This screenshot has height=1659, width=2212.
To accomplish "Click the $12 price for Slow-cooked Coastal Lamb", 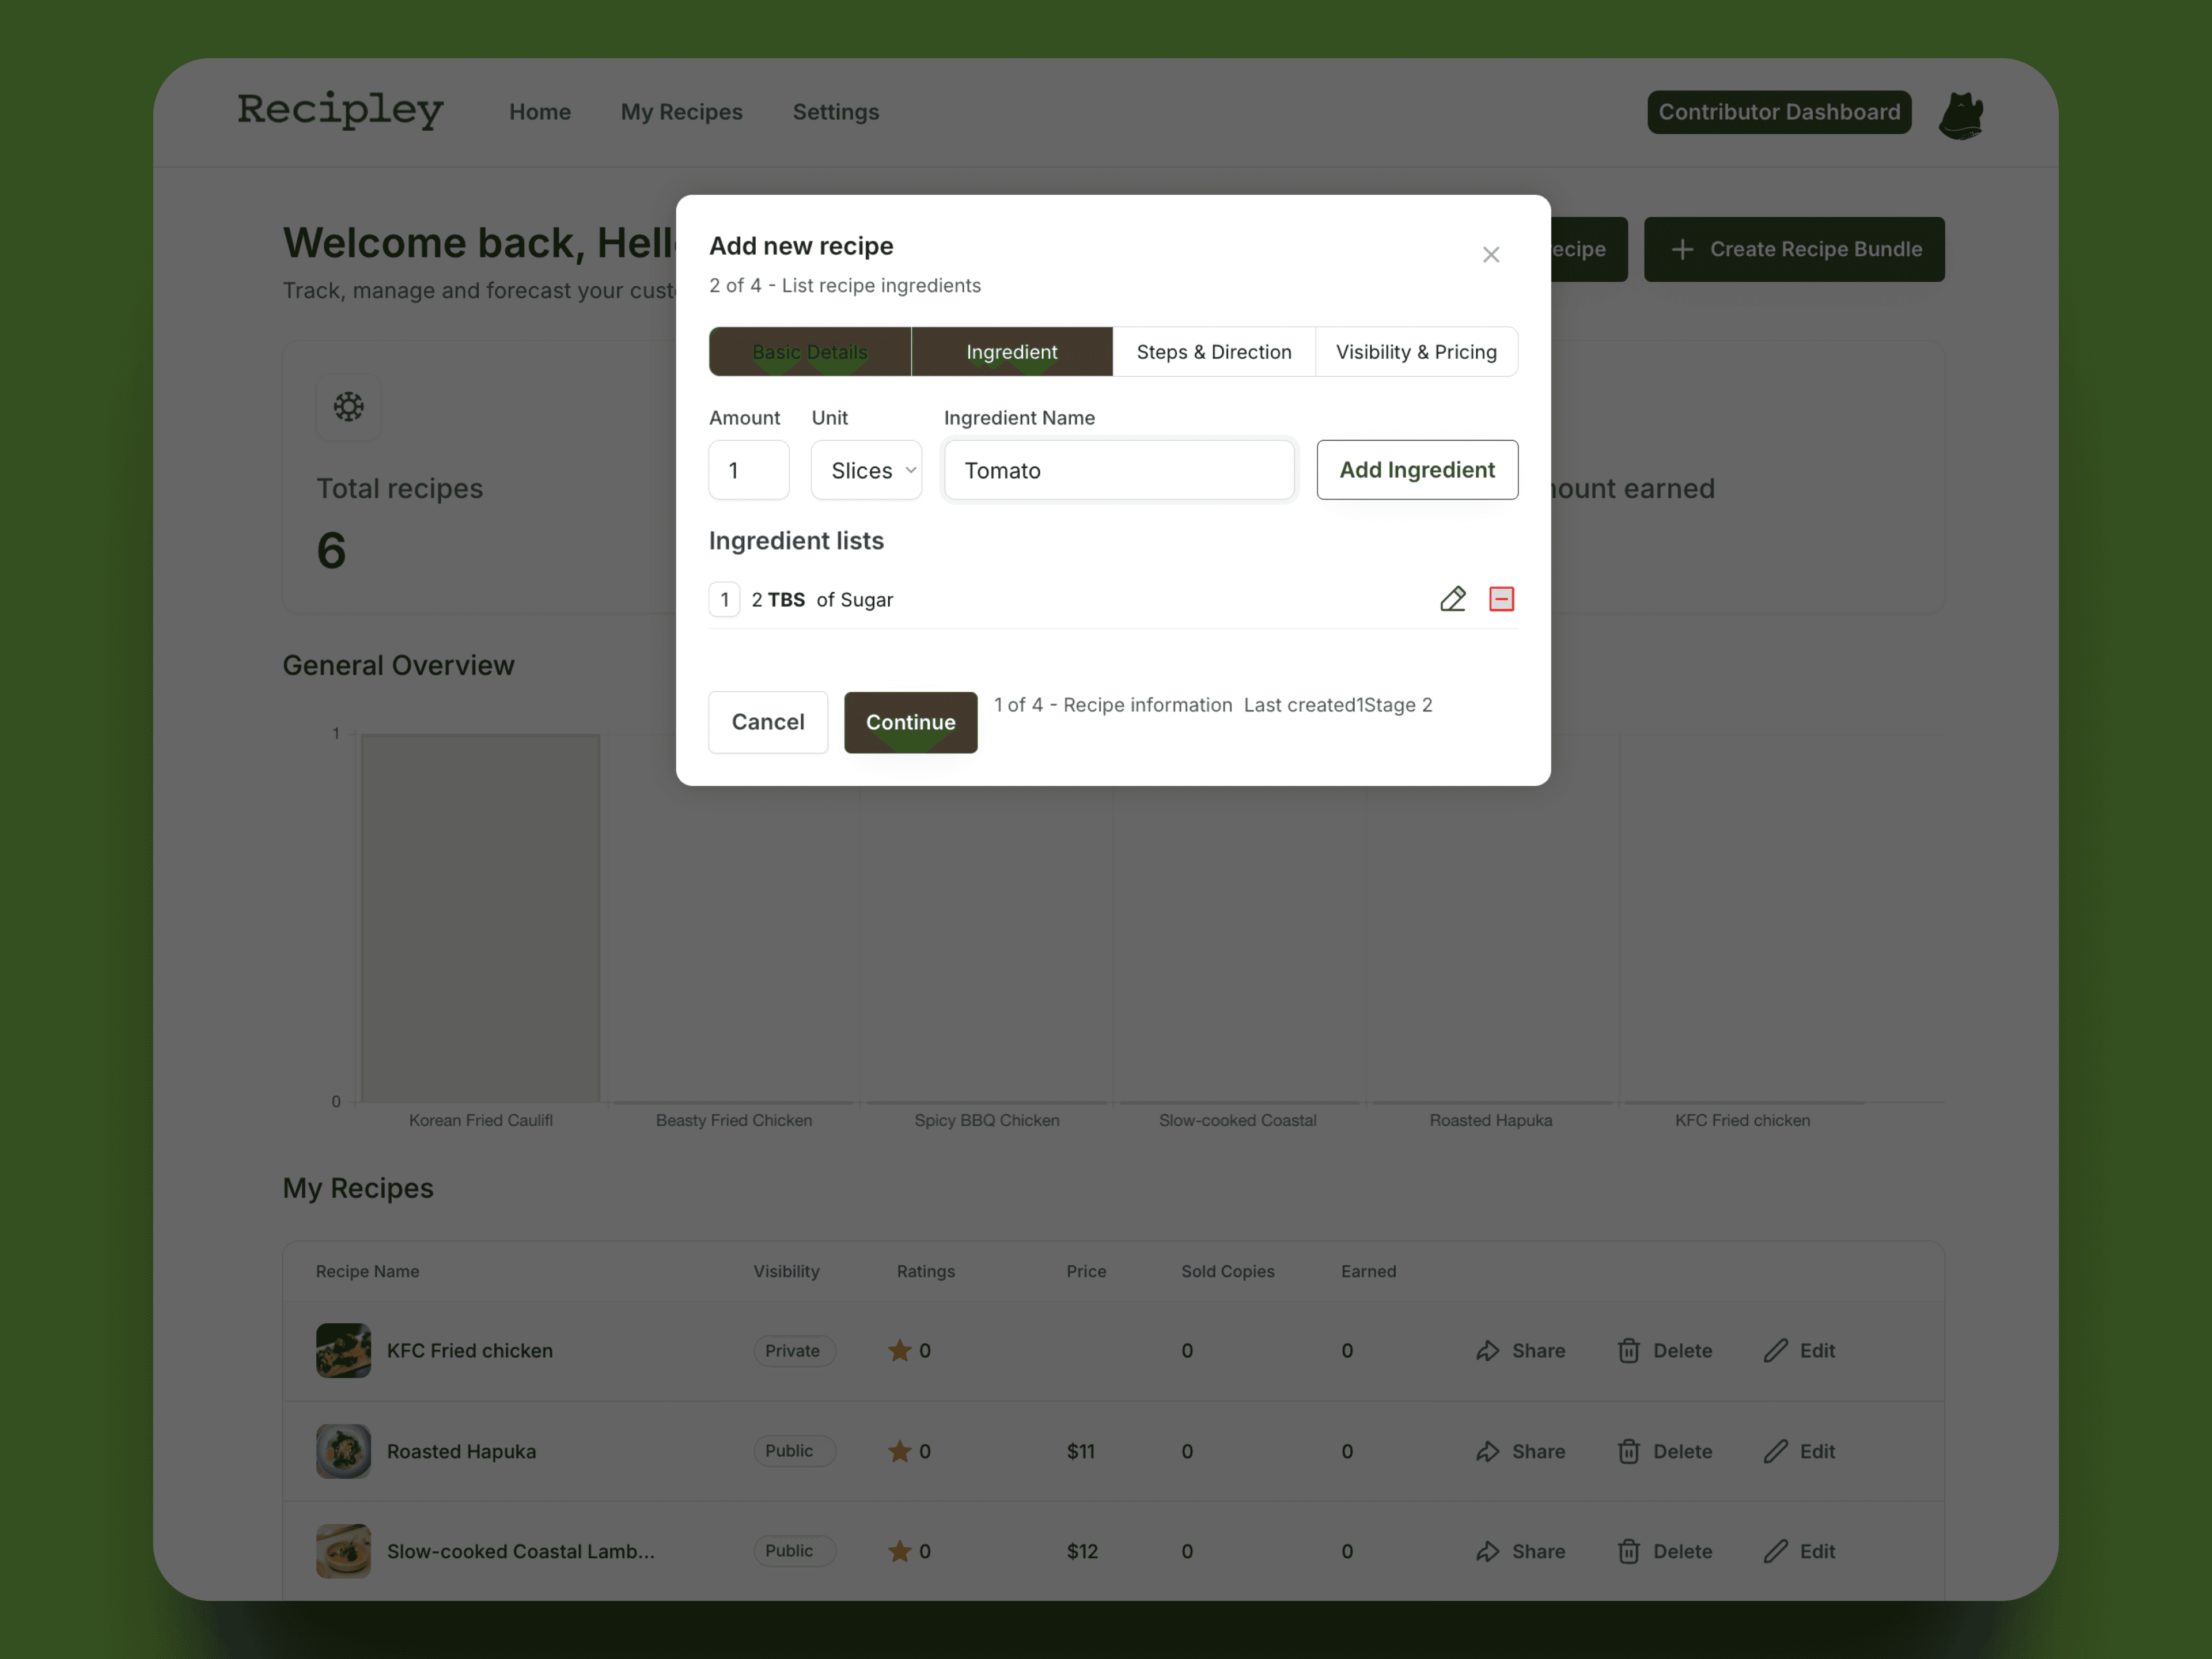I will tap(1082, 1551).
